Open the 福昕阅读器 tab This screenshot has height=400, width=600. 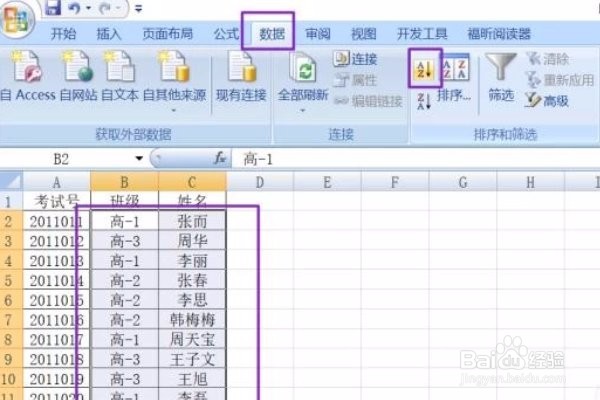click(499, 34)
